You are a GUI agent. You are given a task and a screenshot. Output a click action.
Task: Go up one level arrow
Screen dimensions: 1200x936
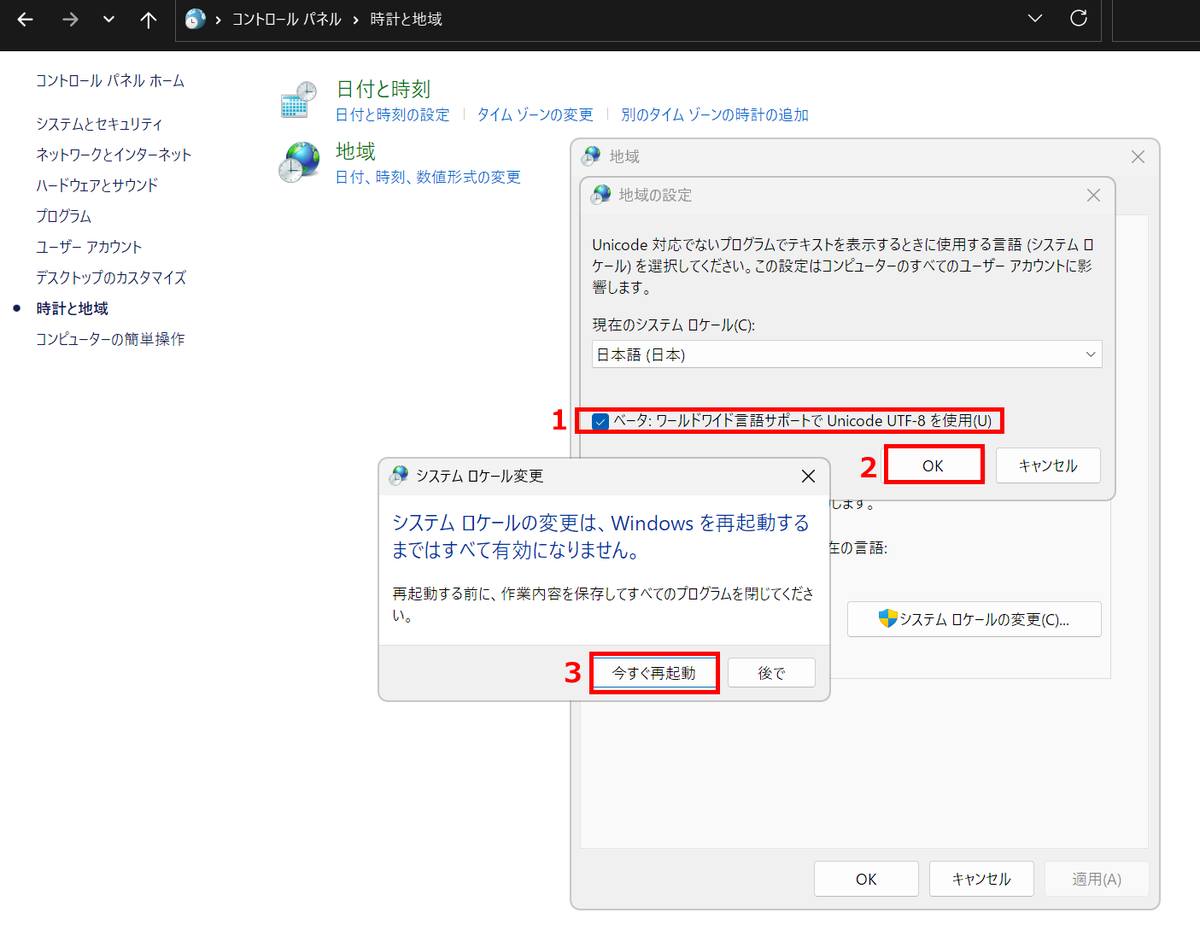148,19
